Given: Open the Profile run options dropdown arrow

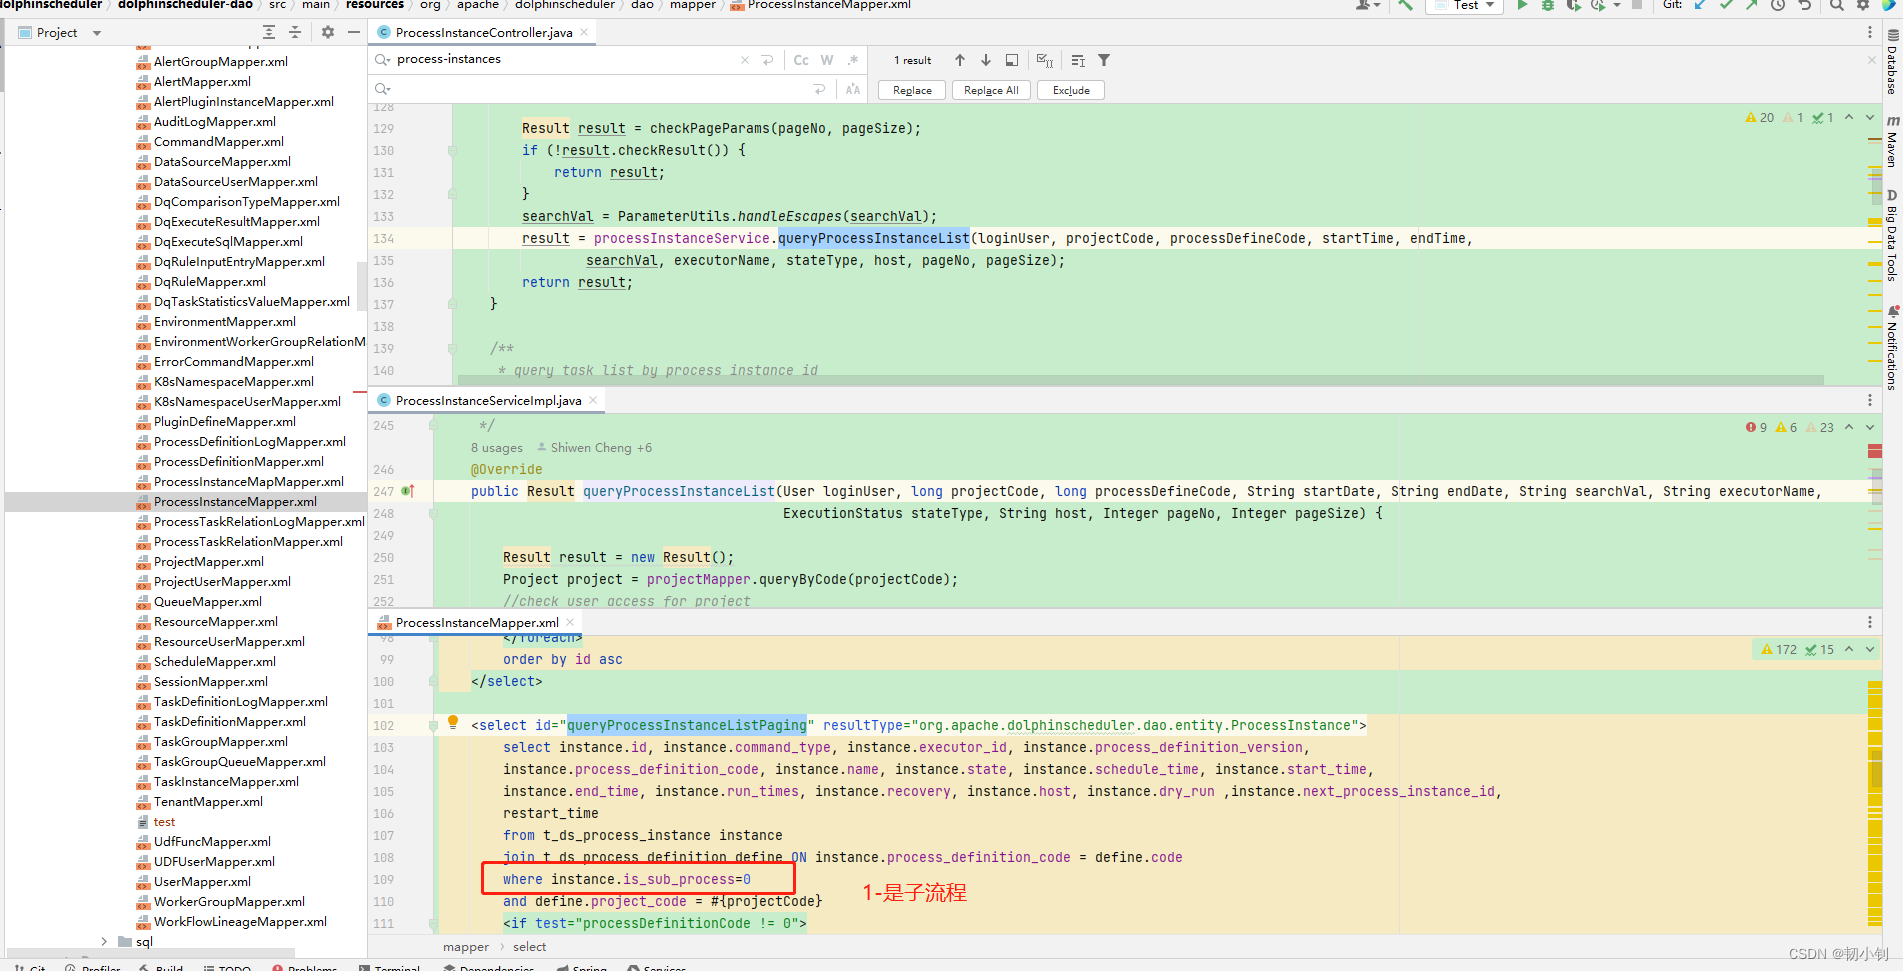Looking at the screenshot, I should pyautogui.click(x=1617, y=5).
